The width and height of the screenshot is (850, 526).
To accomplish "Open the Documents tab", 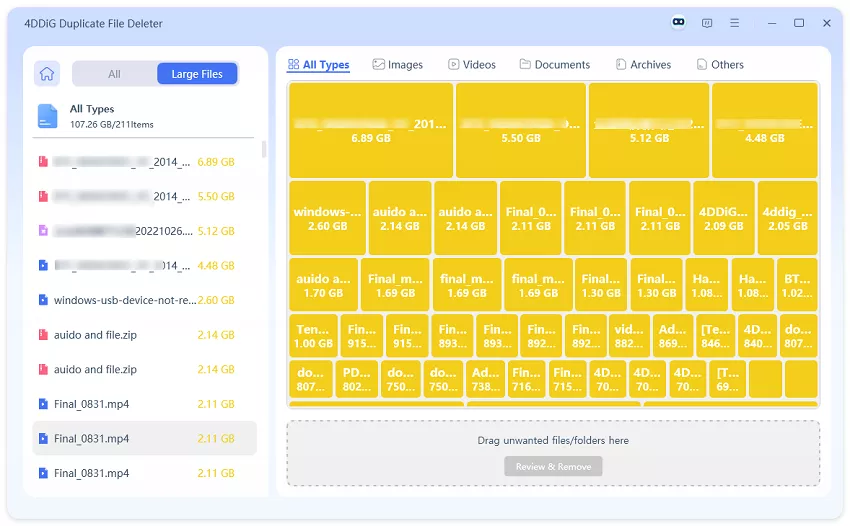I will pos(555,65).
